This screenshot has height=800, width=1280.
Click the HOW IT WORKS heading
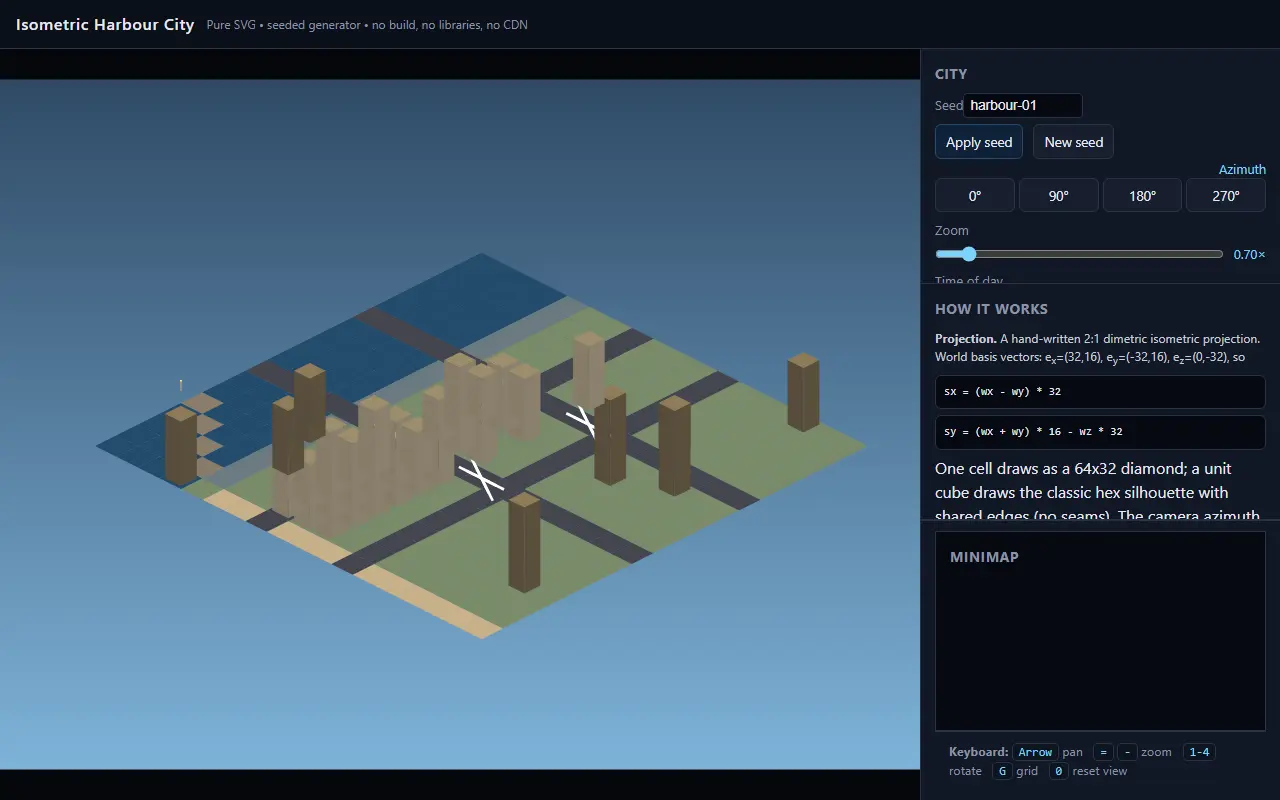click(x=991, y=309)
